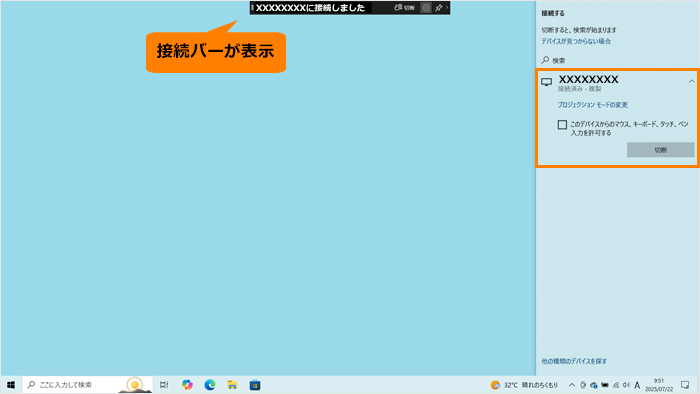Open Task View on the taskbar
Image resolution: width=700 pixels, height=394 pixels.
[164, 385]
